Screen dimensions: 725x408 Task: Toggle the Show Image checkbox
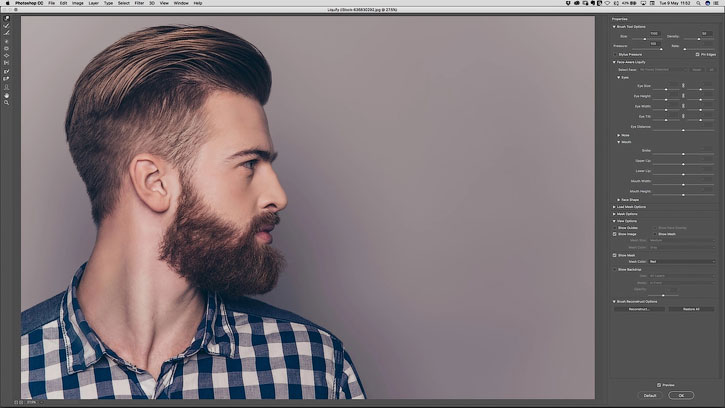pos(615,234)
